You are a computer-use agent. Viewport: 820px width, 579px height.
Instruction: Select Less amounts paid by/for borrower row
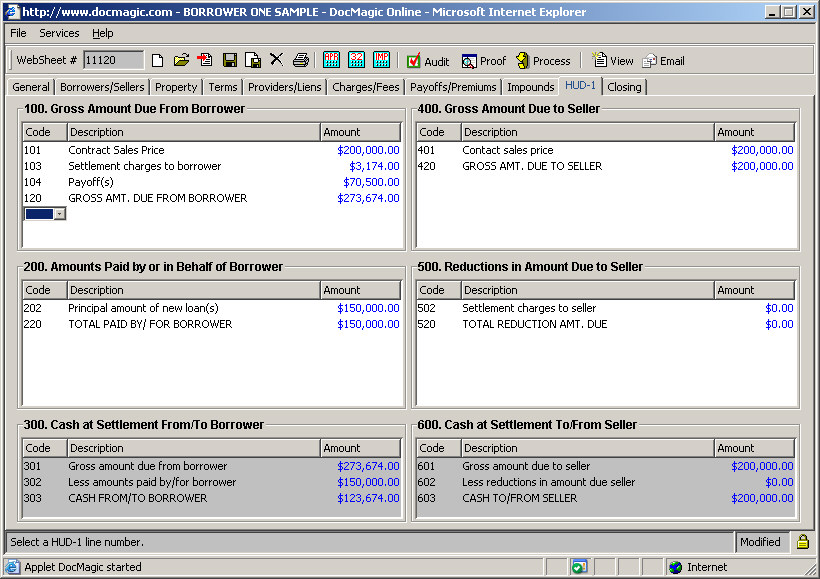(x=211, y=482)
